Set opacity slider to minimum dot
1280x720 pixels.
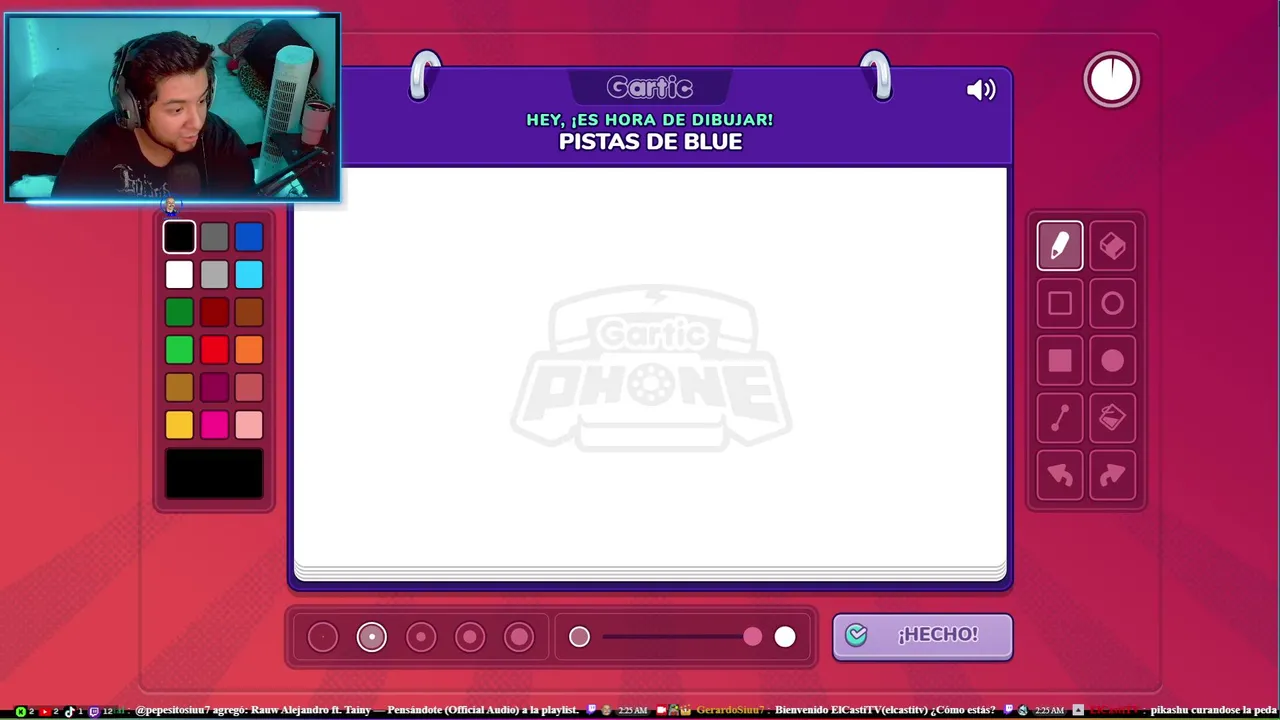pyautogui.click(x=579, y=636)
